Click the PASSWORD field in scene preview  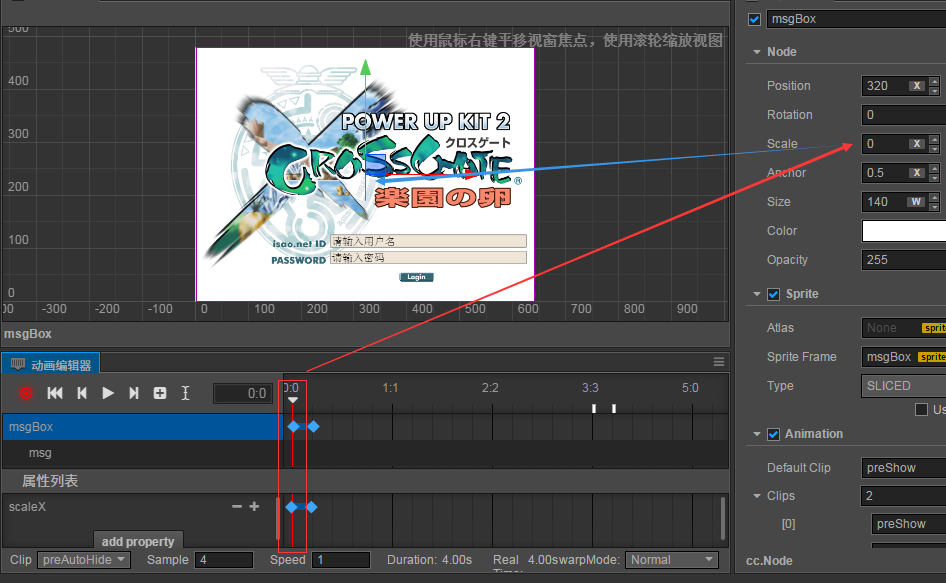pyautogui.click(x=428, y=258)
